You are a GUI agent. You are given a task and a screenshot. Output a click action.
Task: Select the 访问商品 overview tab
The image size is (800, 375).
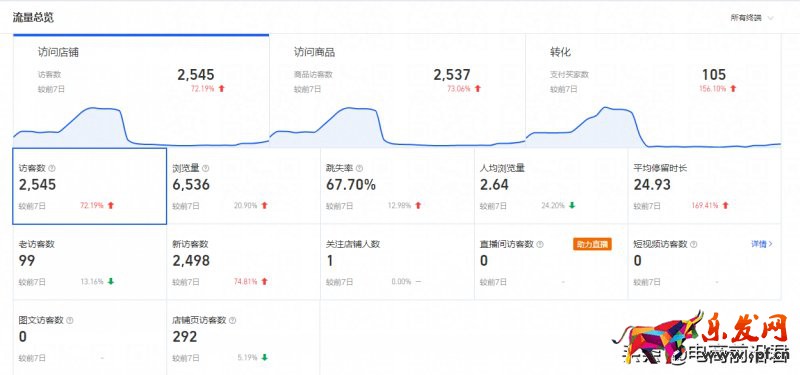397,91
